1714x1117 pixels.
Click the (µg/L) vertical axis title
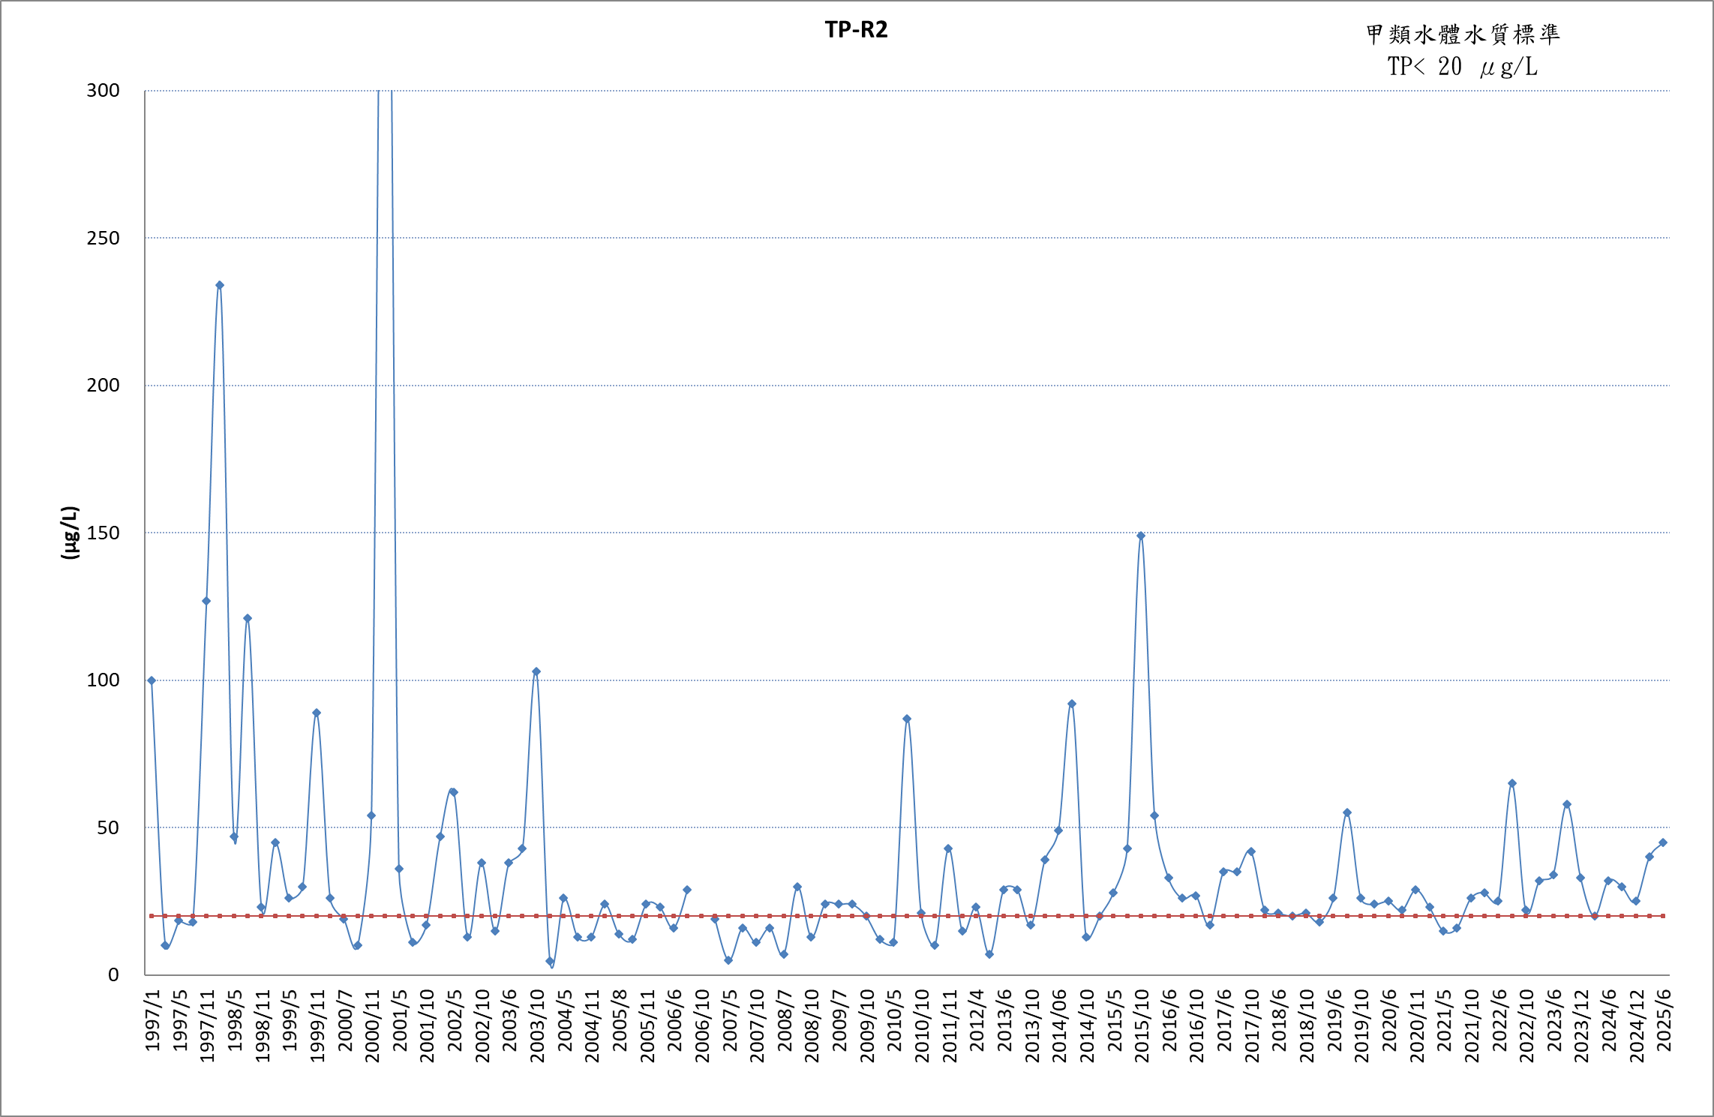click(x=70, y=533)
